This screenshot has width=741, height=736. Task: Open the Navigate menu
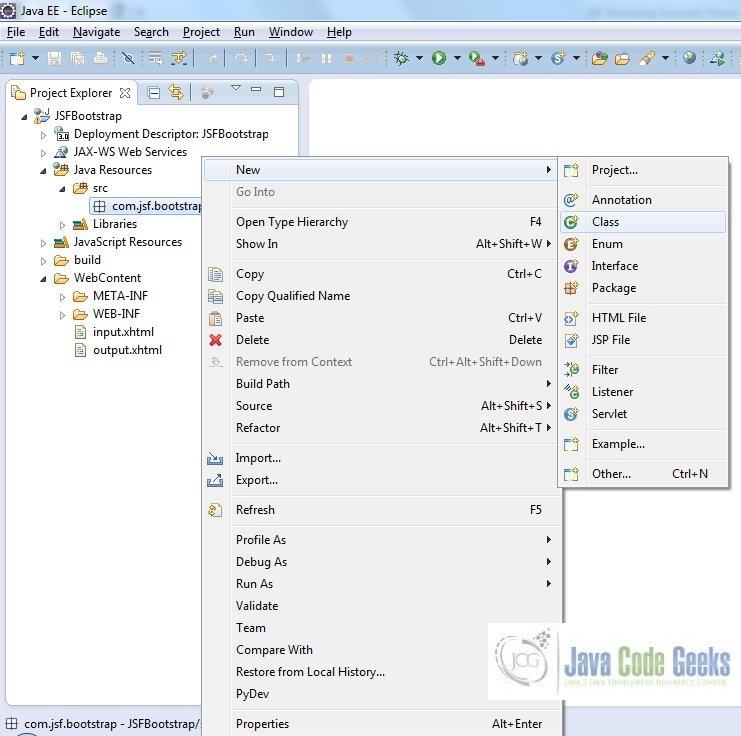coord(96,32)
